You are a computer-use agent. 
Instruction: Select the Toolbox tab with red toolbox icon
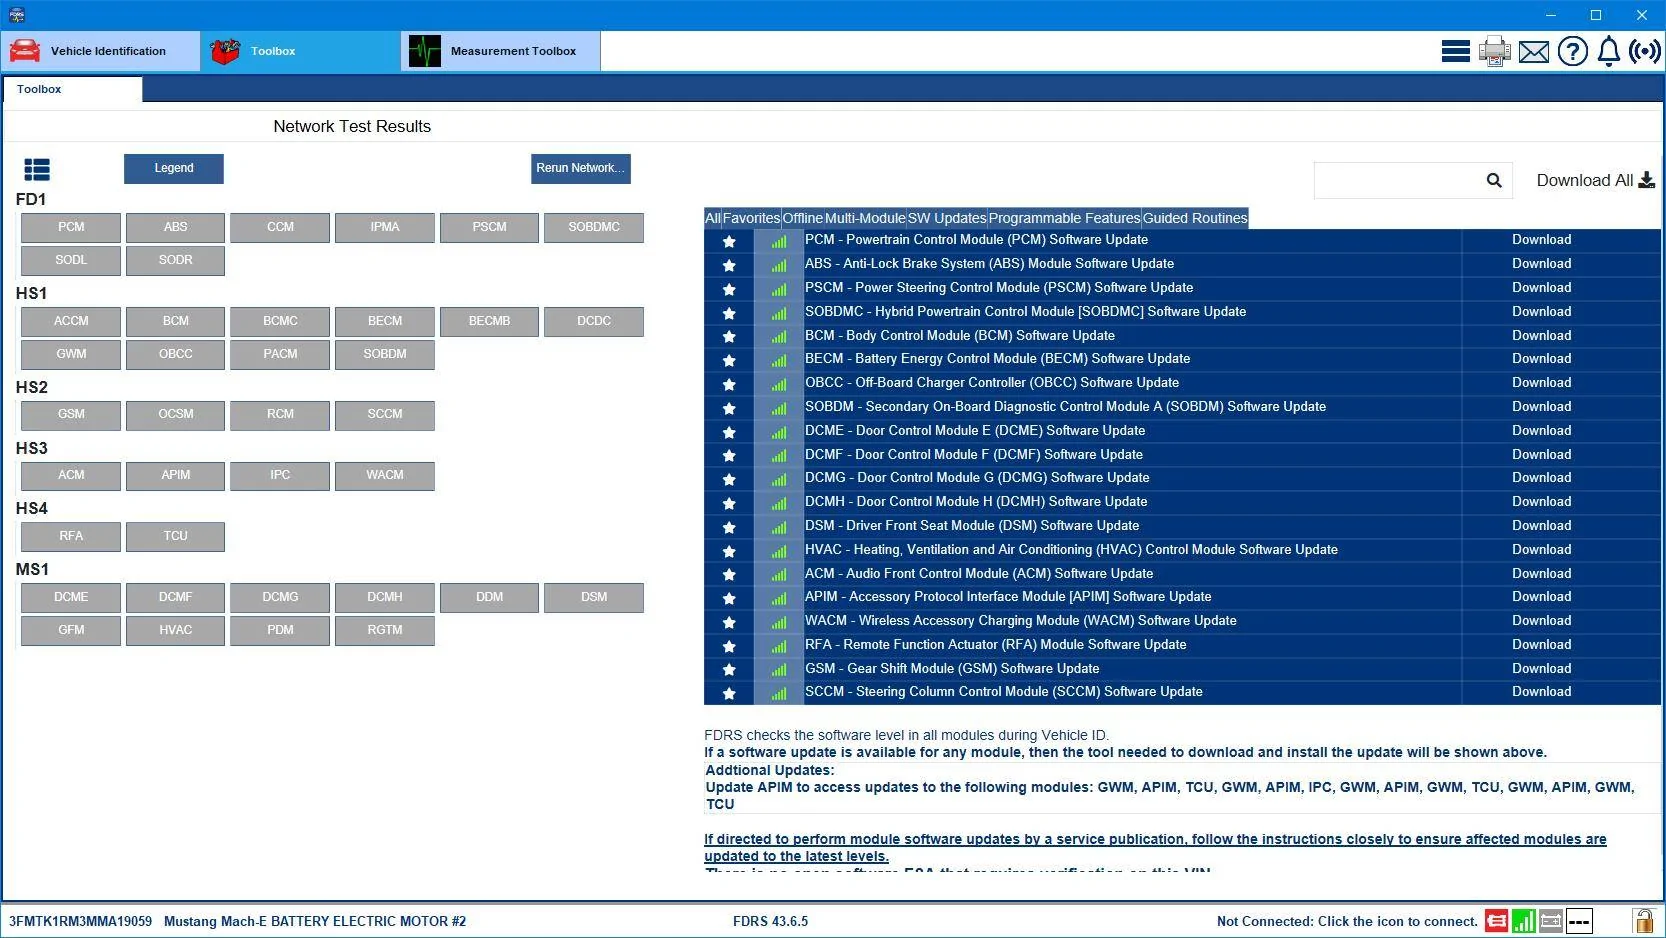point(301,51)
